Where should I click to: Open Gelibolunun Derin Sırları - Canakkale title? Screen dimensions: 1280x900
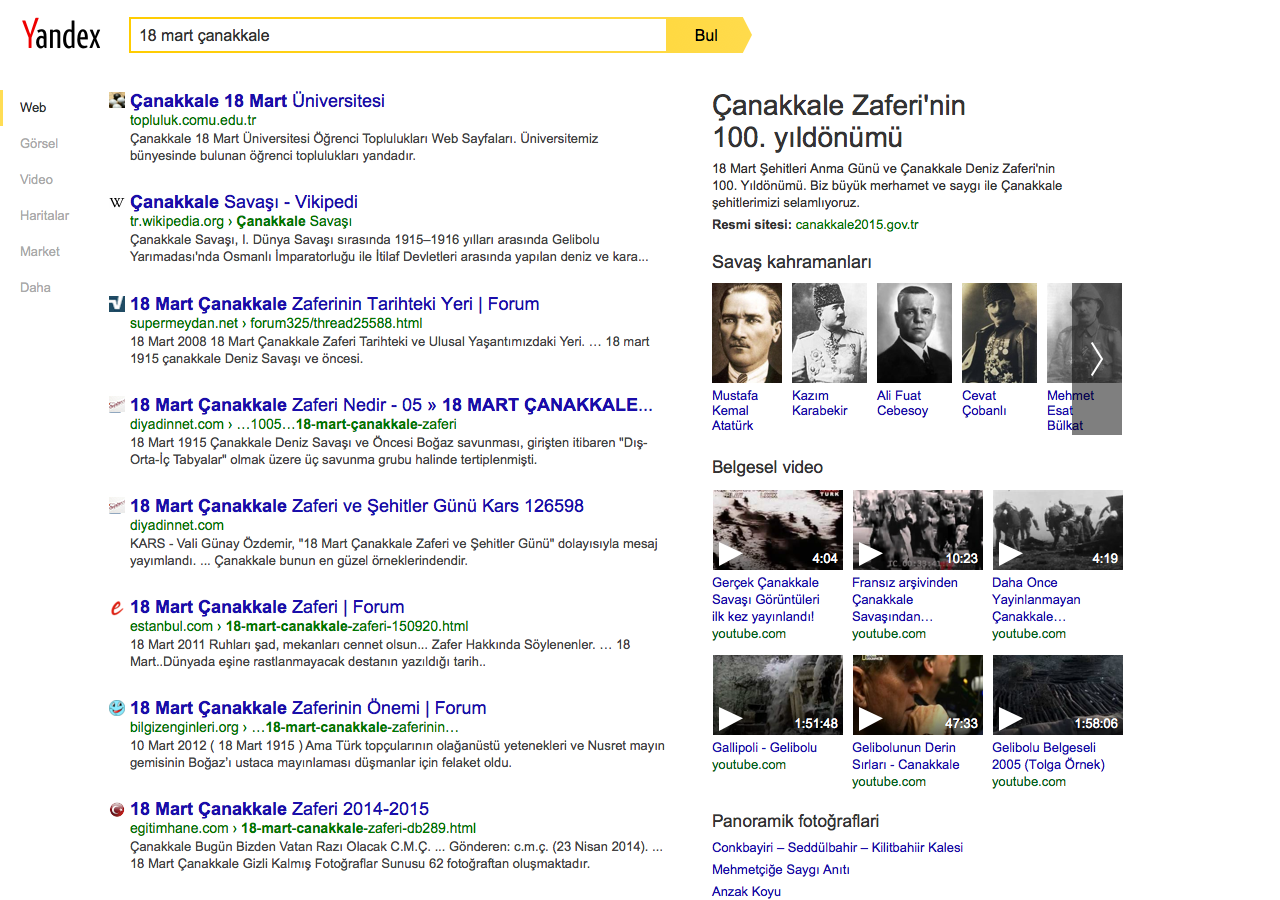click(x=906, y=756)
